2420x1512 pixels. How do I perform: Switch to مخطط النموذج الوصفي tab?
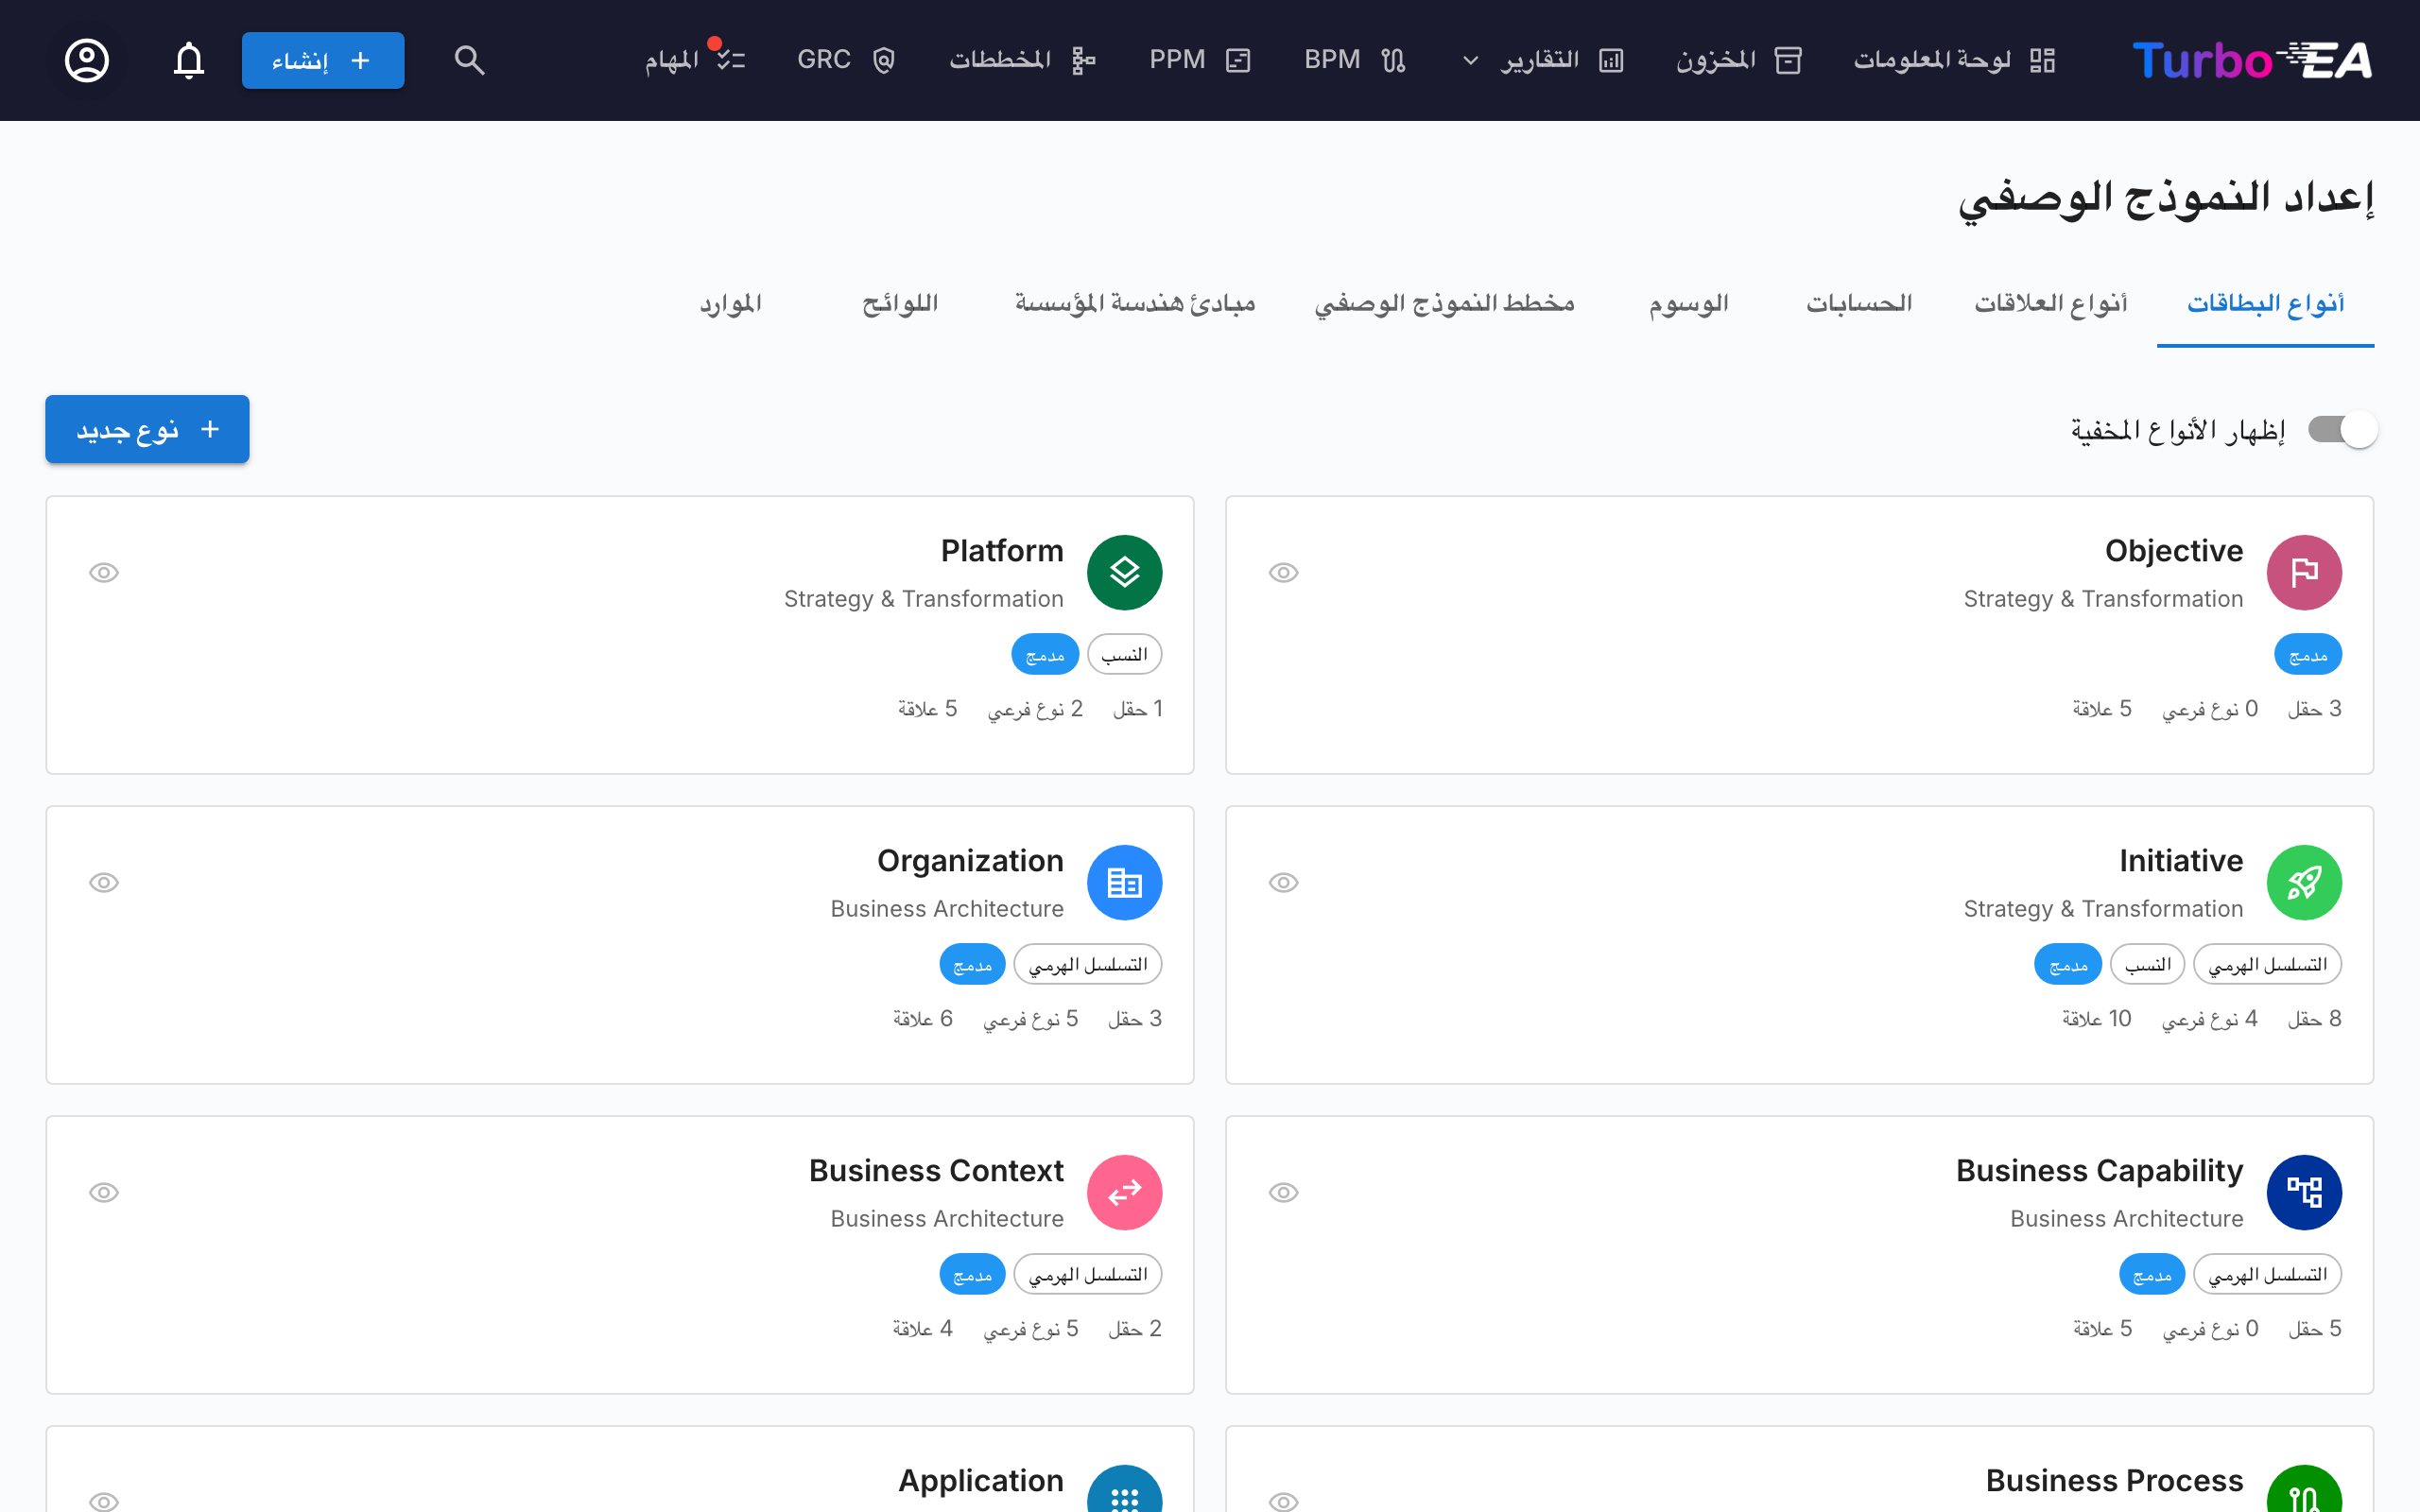point(1444,303)
